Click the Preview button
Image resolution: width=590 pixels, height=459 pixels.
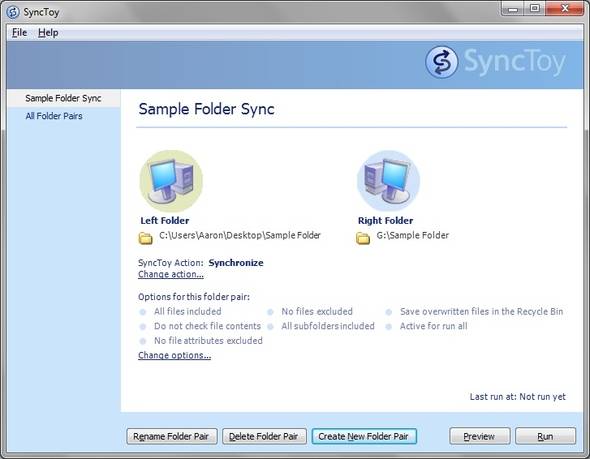click(479, 436)
